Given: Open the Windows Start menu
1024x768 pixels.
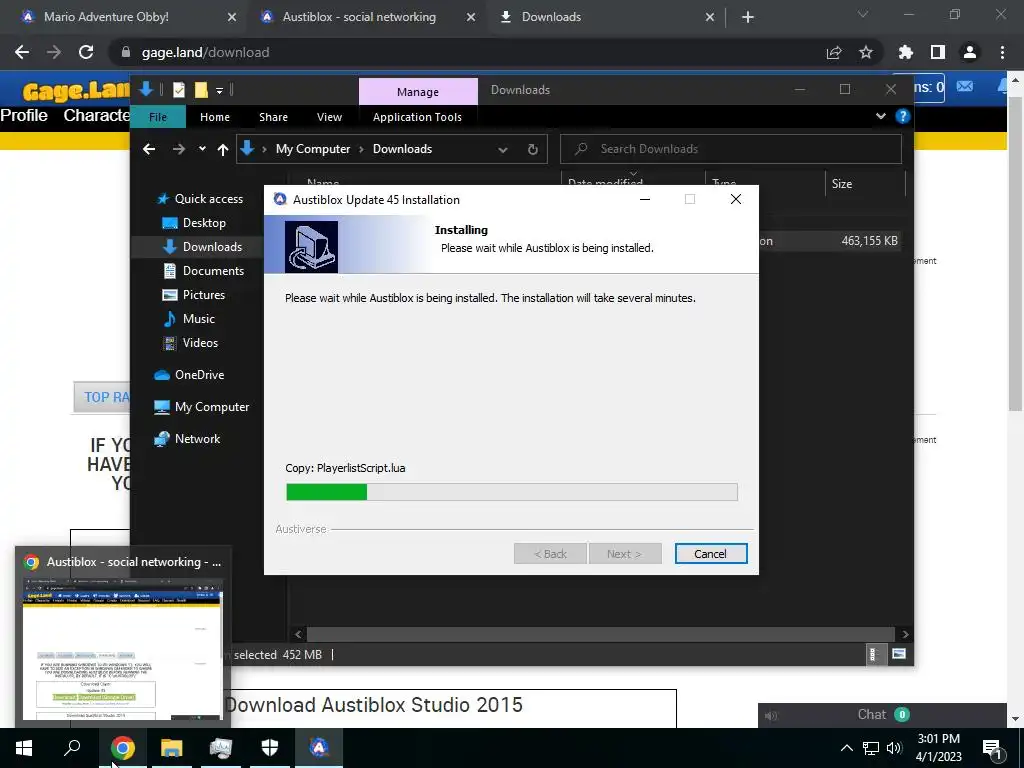Looking at the screenshot, I should 24,748.
